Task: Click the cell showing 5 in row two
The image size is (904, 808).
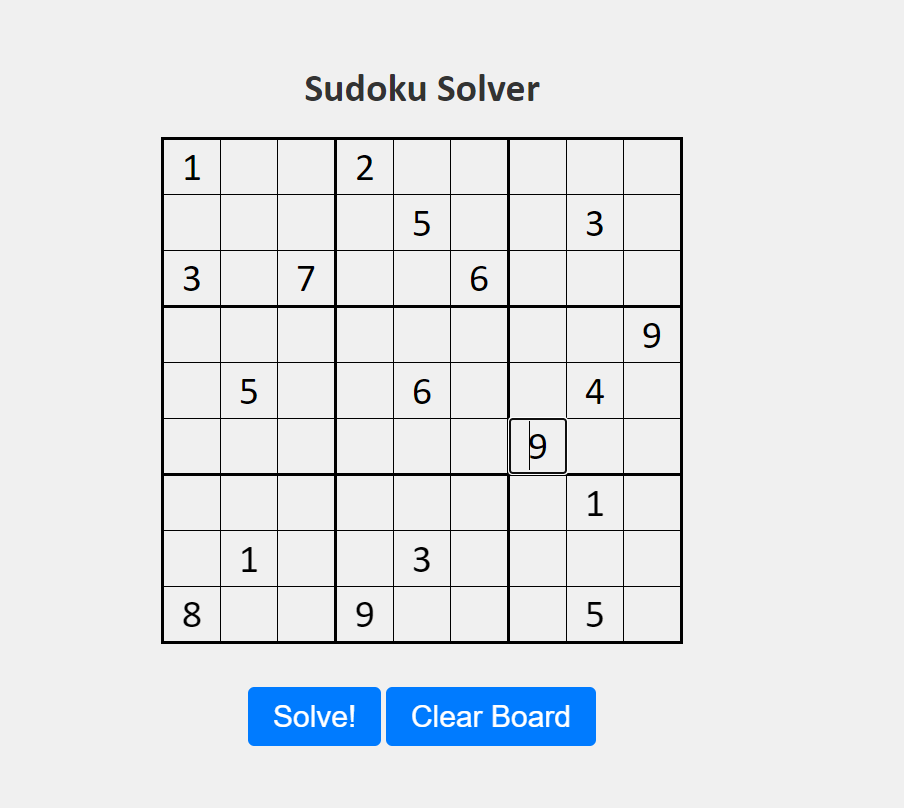Action: click(x=422, y=223)
